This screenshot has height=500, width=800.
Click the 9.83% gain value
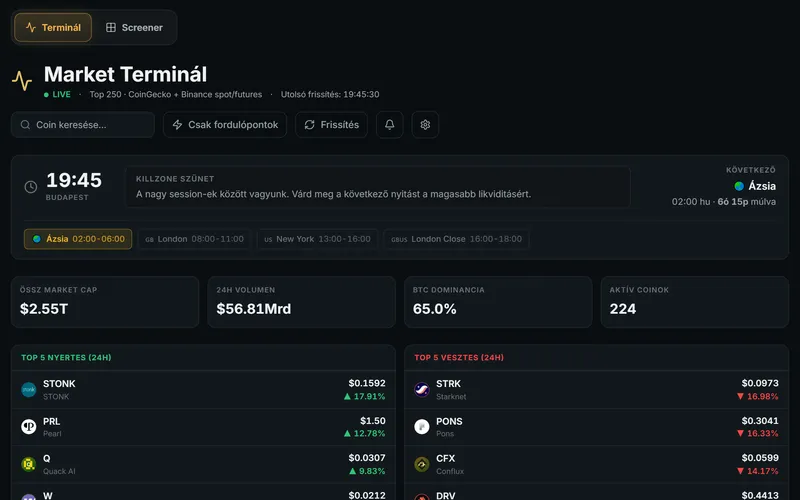pyautogui.click(x=367, y=471)
